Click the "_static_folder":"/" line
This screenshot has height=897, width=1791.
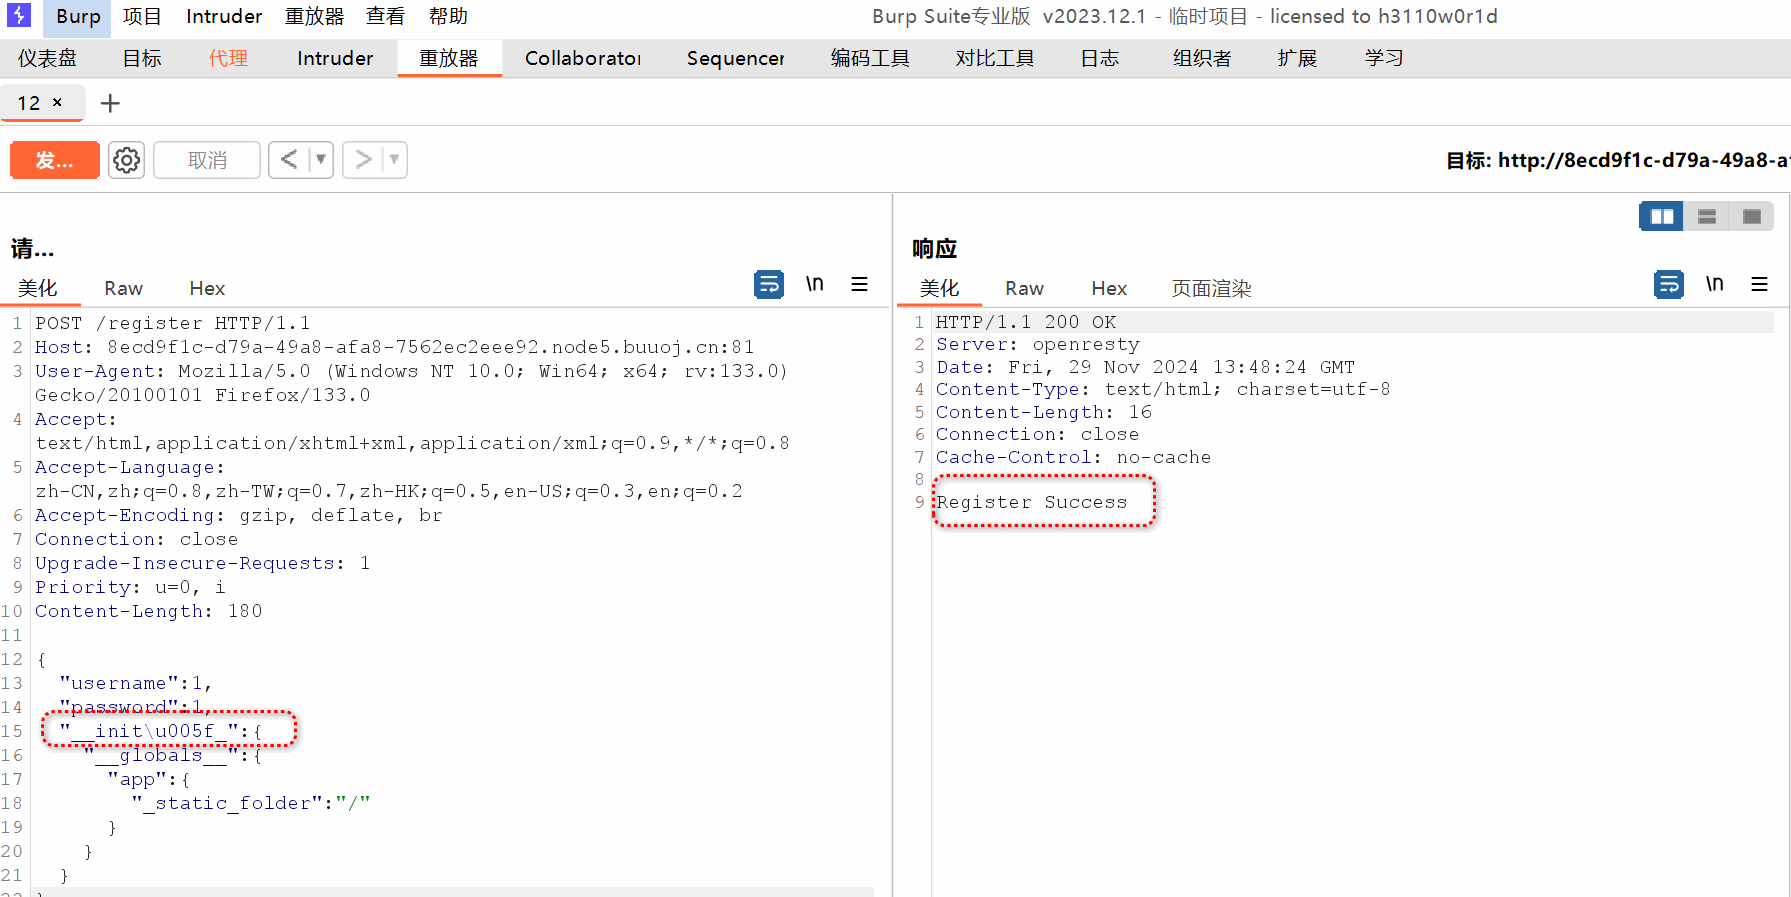[251, 803]
